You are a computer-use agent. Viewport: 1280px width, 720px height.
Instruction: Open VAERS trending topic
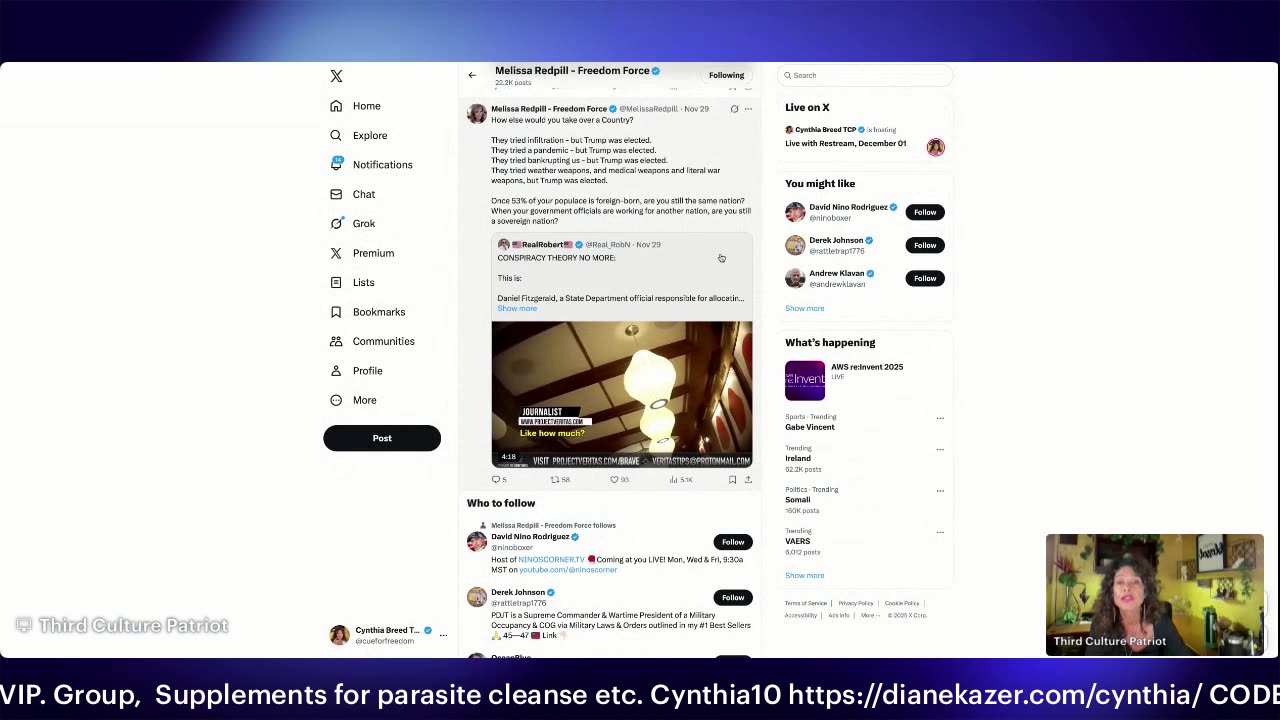tap(797, 541)
